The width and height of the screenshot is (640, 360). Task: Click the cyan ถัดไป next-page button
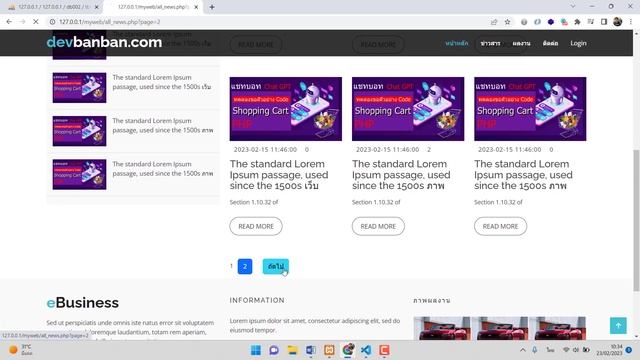(276, 266)
